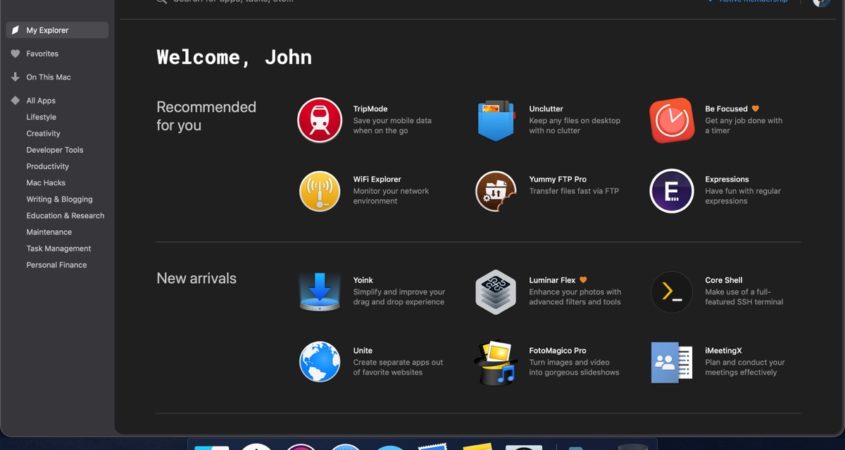Click the Yummy FTP Pro icon
This screenshot has height=450, width=845.
pos(495,191)
